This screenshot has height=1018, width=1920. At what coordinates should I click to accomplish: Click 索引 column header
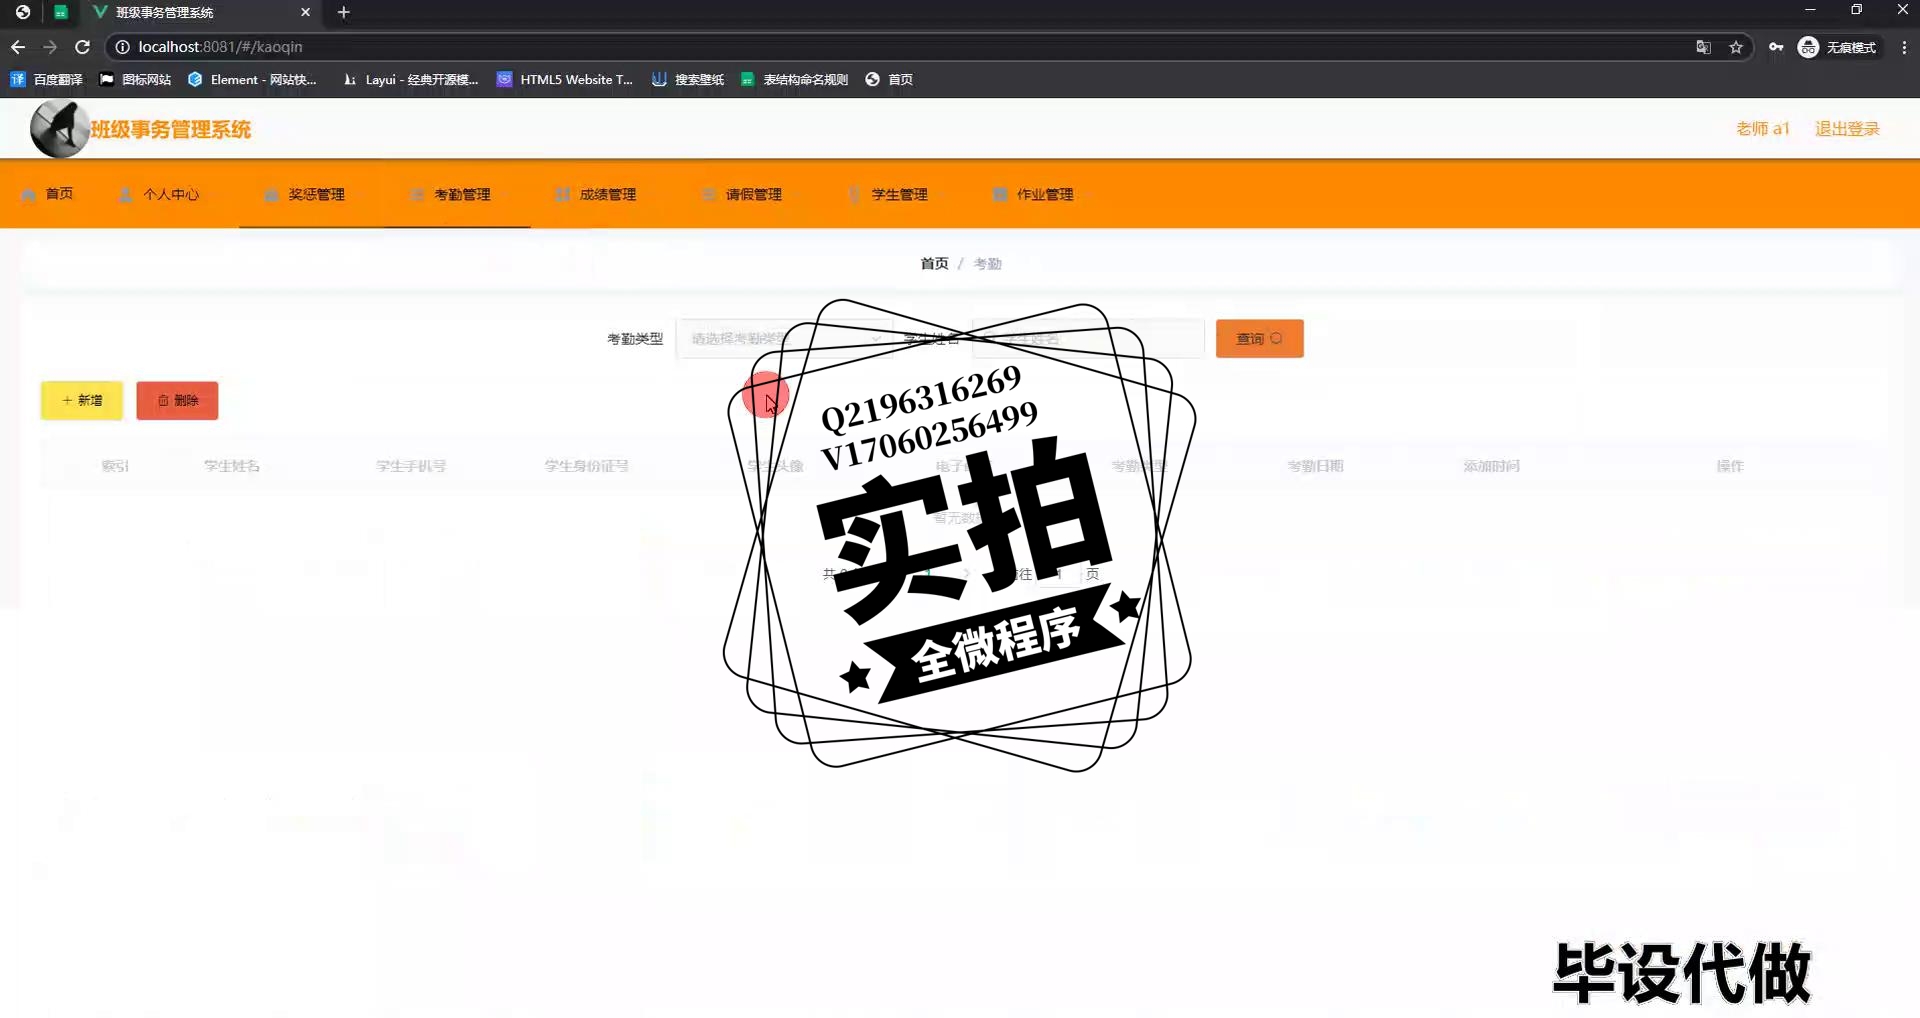[115, 466]
